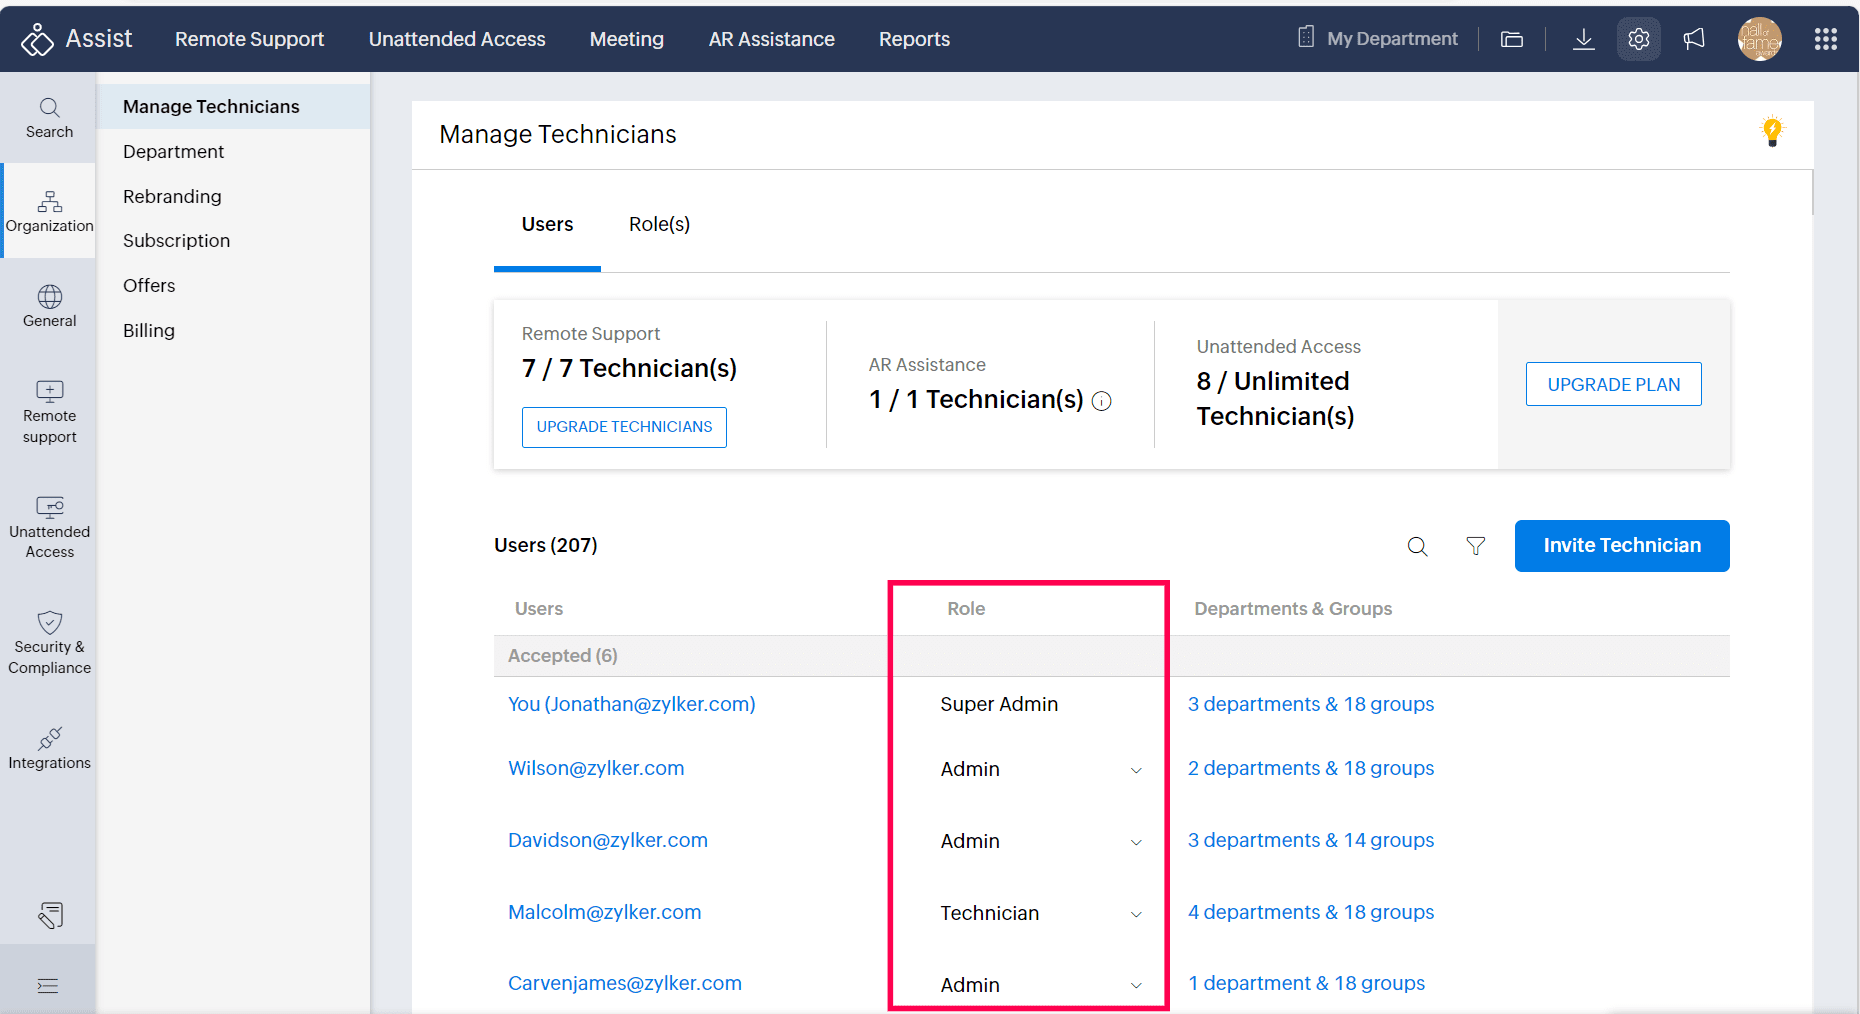
Task: Open Davidson's departments and groups link
Action: [1310, 841]
